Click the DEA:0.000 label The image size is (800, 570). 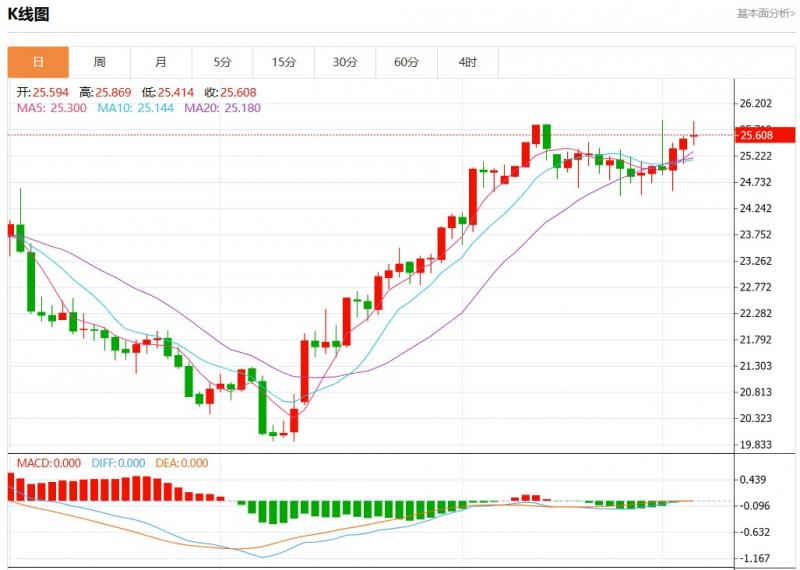point(182,463)
